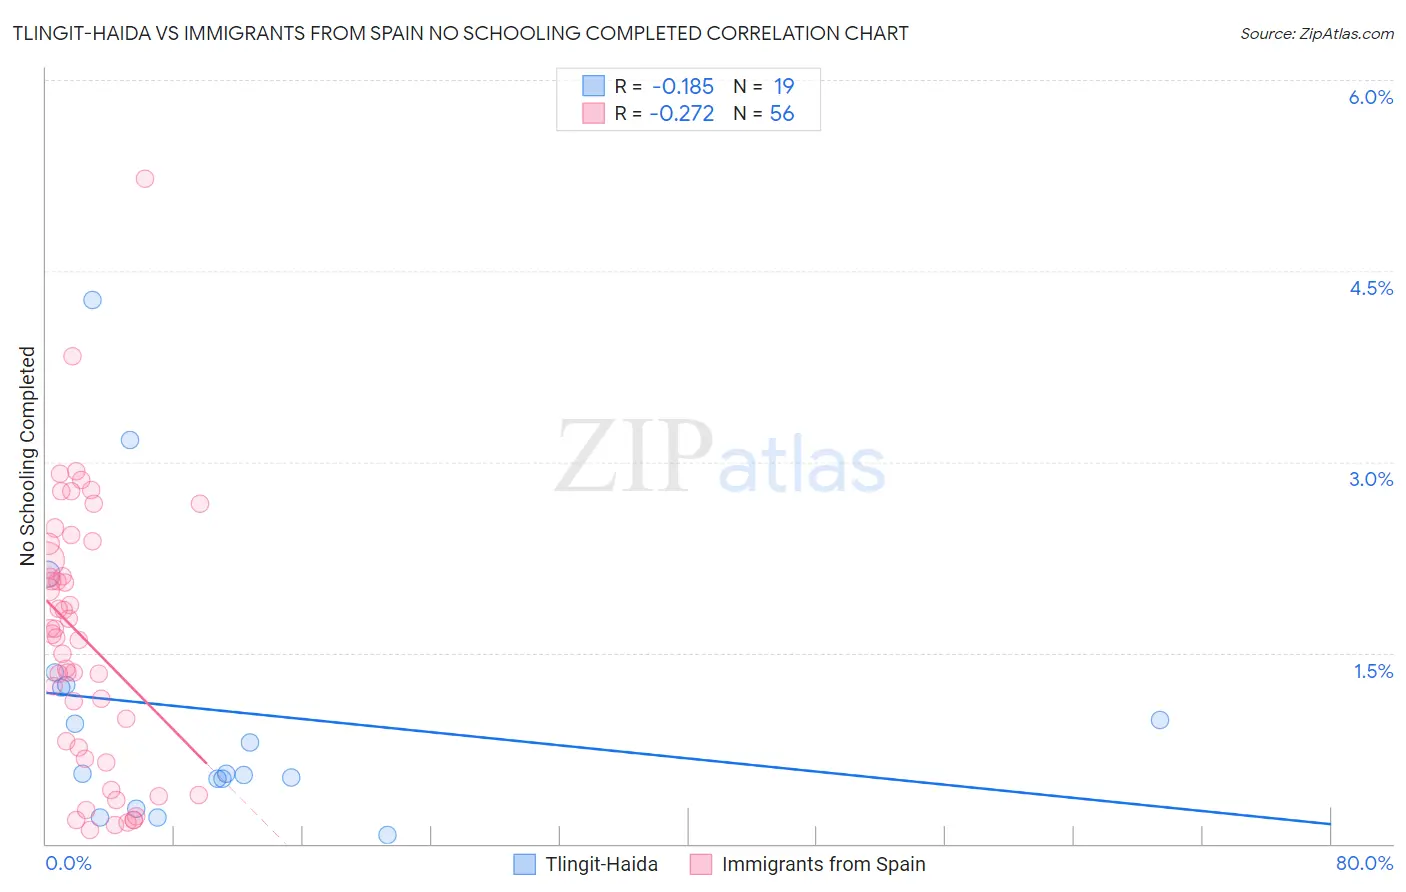Viewport: 1406px width, 892px height.
Task: Click the blue data point near 4.3%
Action: tap(92, 300)
